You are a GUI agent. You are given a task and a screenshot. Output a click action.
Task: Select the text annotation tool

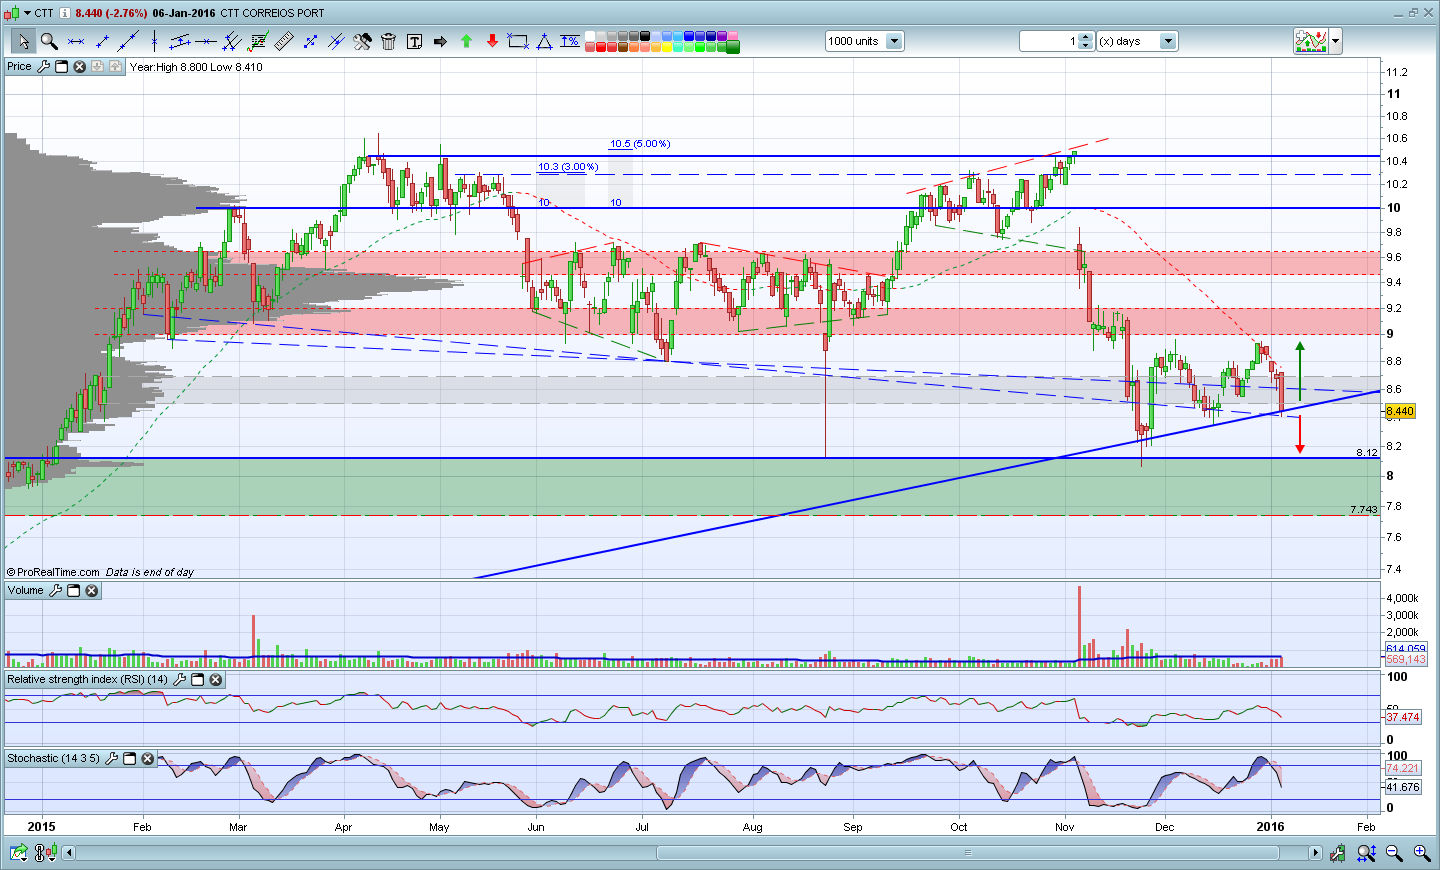(414, 41)
